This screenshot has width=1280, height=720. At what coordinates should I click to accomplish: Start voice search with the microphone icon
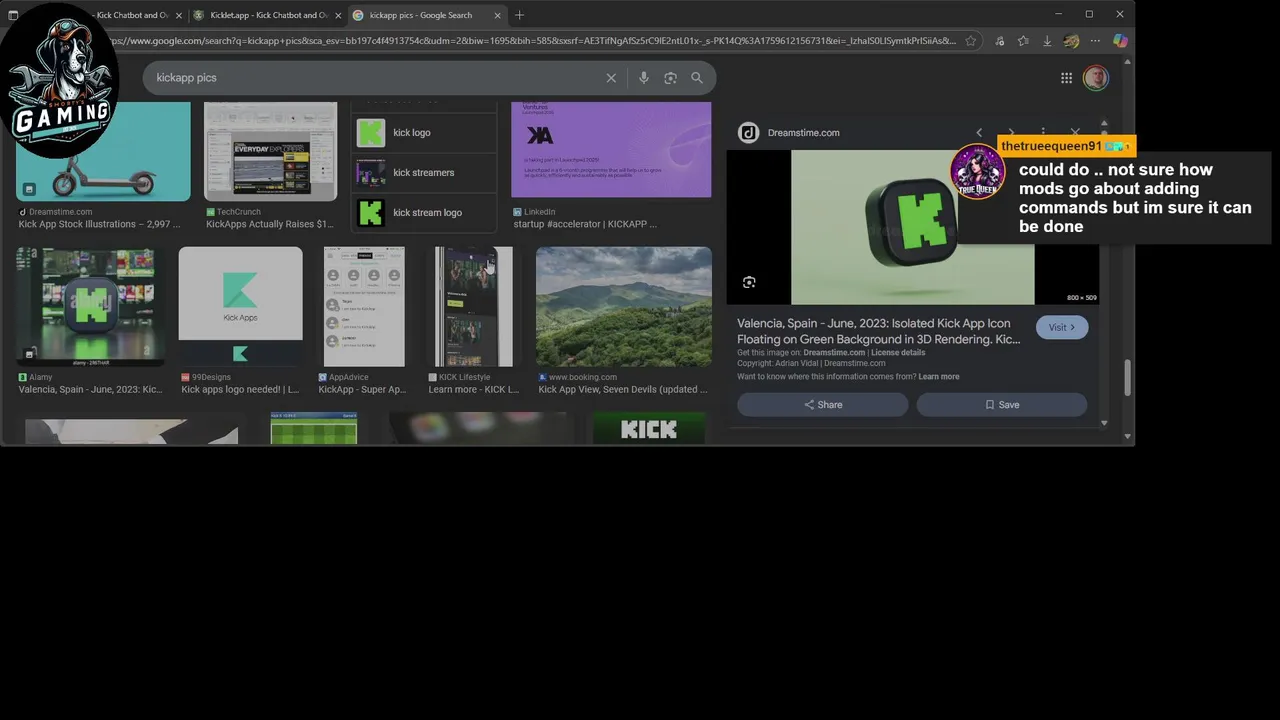[643, 78]
